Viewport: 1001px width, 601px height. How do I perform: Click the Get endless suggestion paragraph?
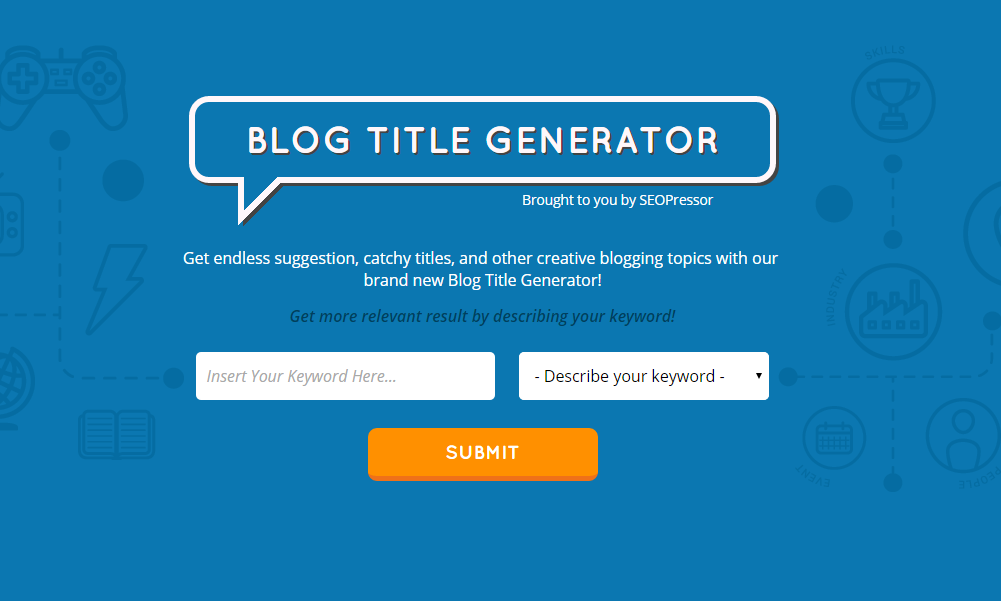481,269
